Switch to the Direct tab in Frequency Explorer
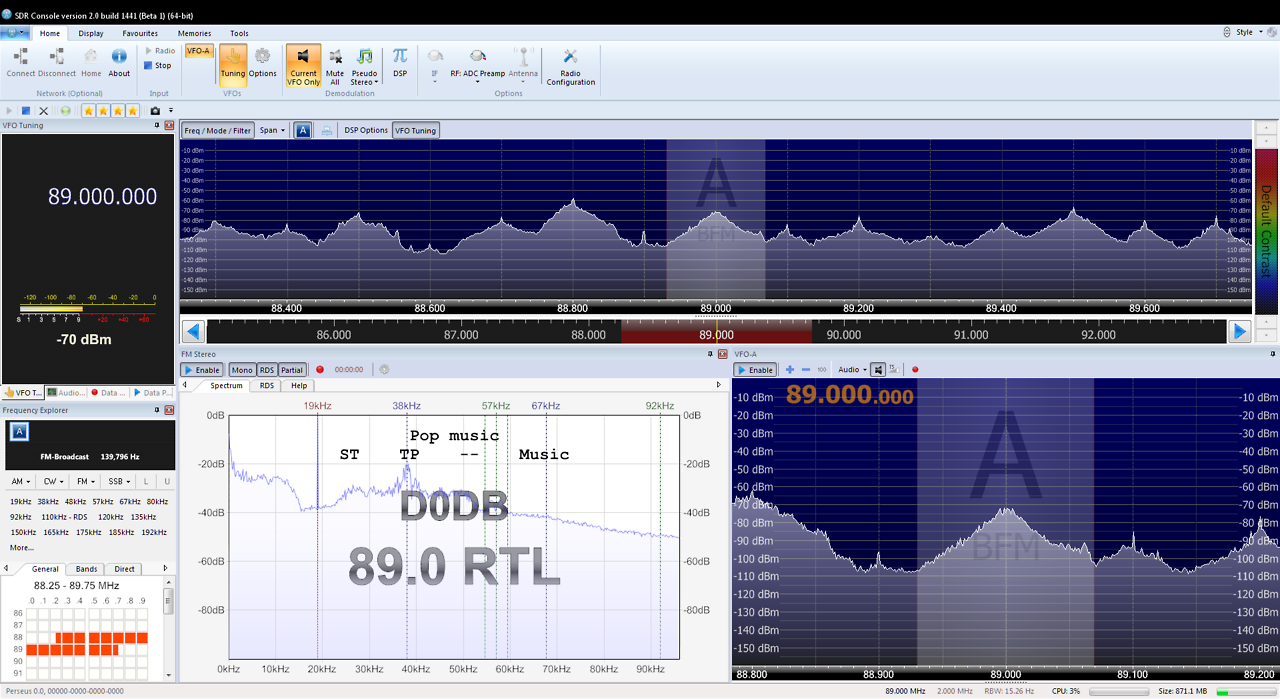 (x=124, y=569)
